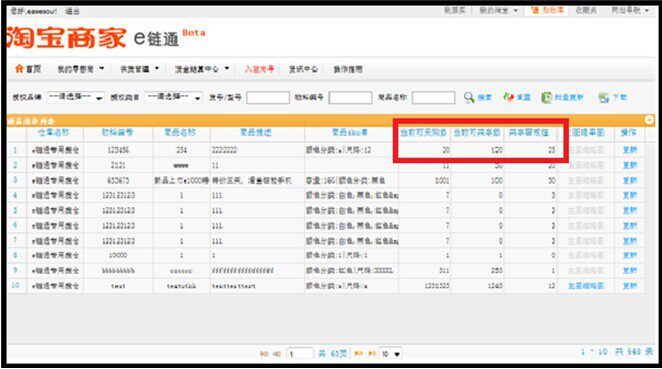662x369 pixels.
Task: Click the 退出 logout link
Action: pyautogui.click(x=72, y=11)
